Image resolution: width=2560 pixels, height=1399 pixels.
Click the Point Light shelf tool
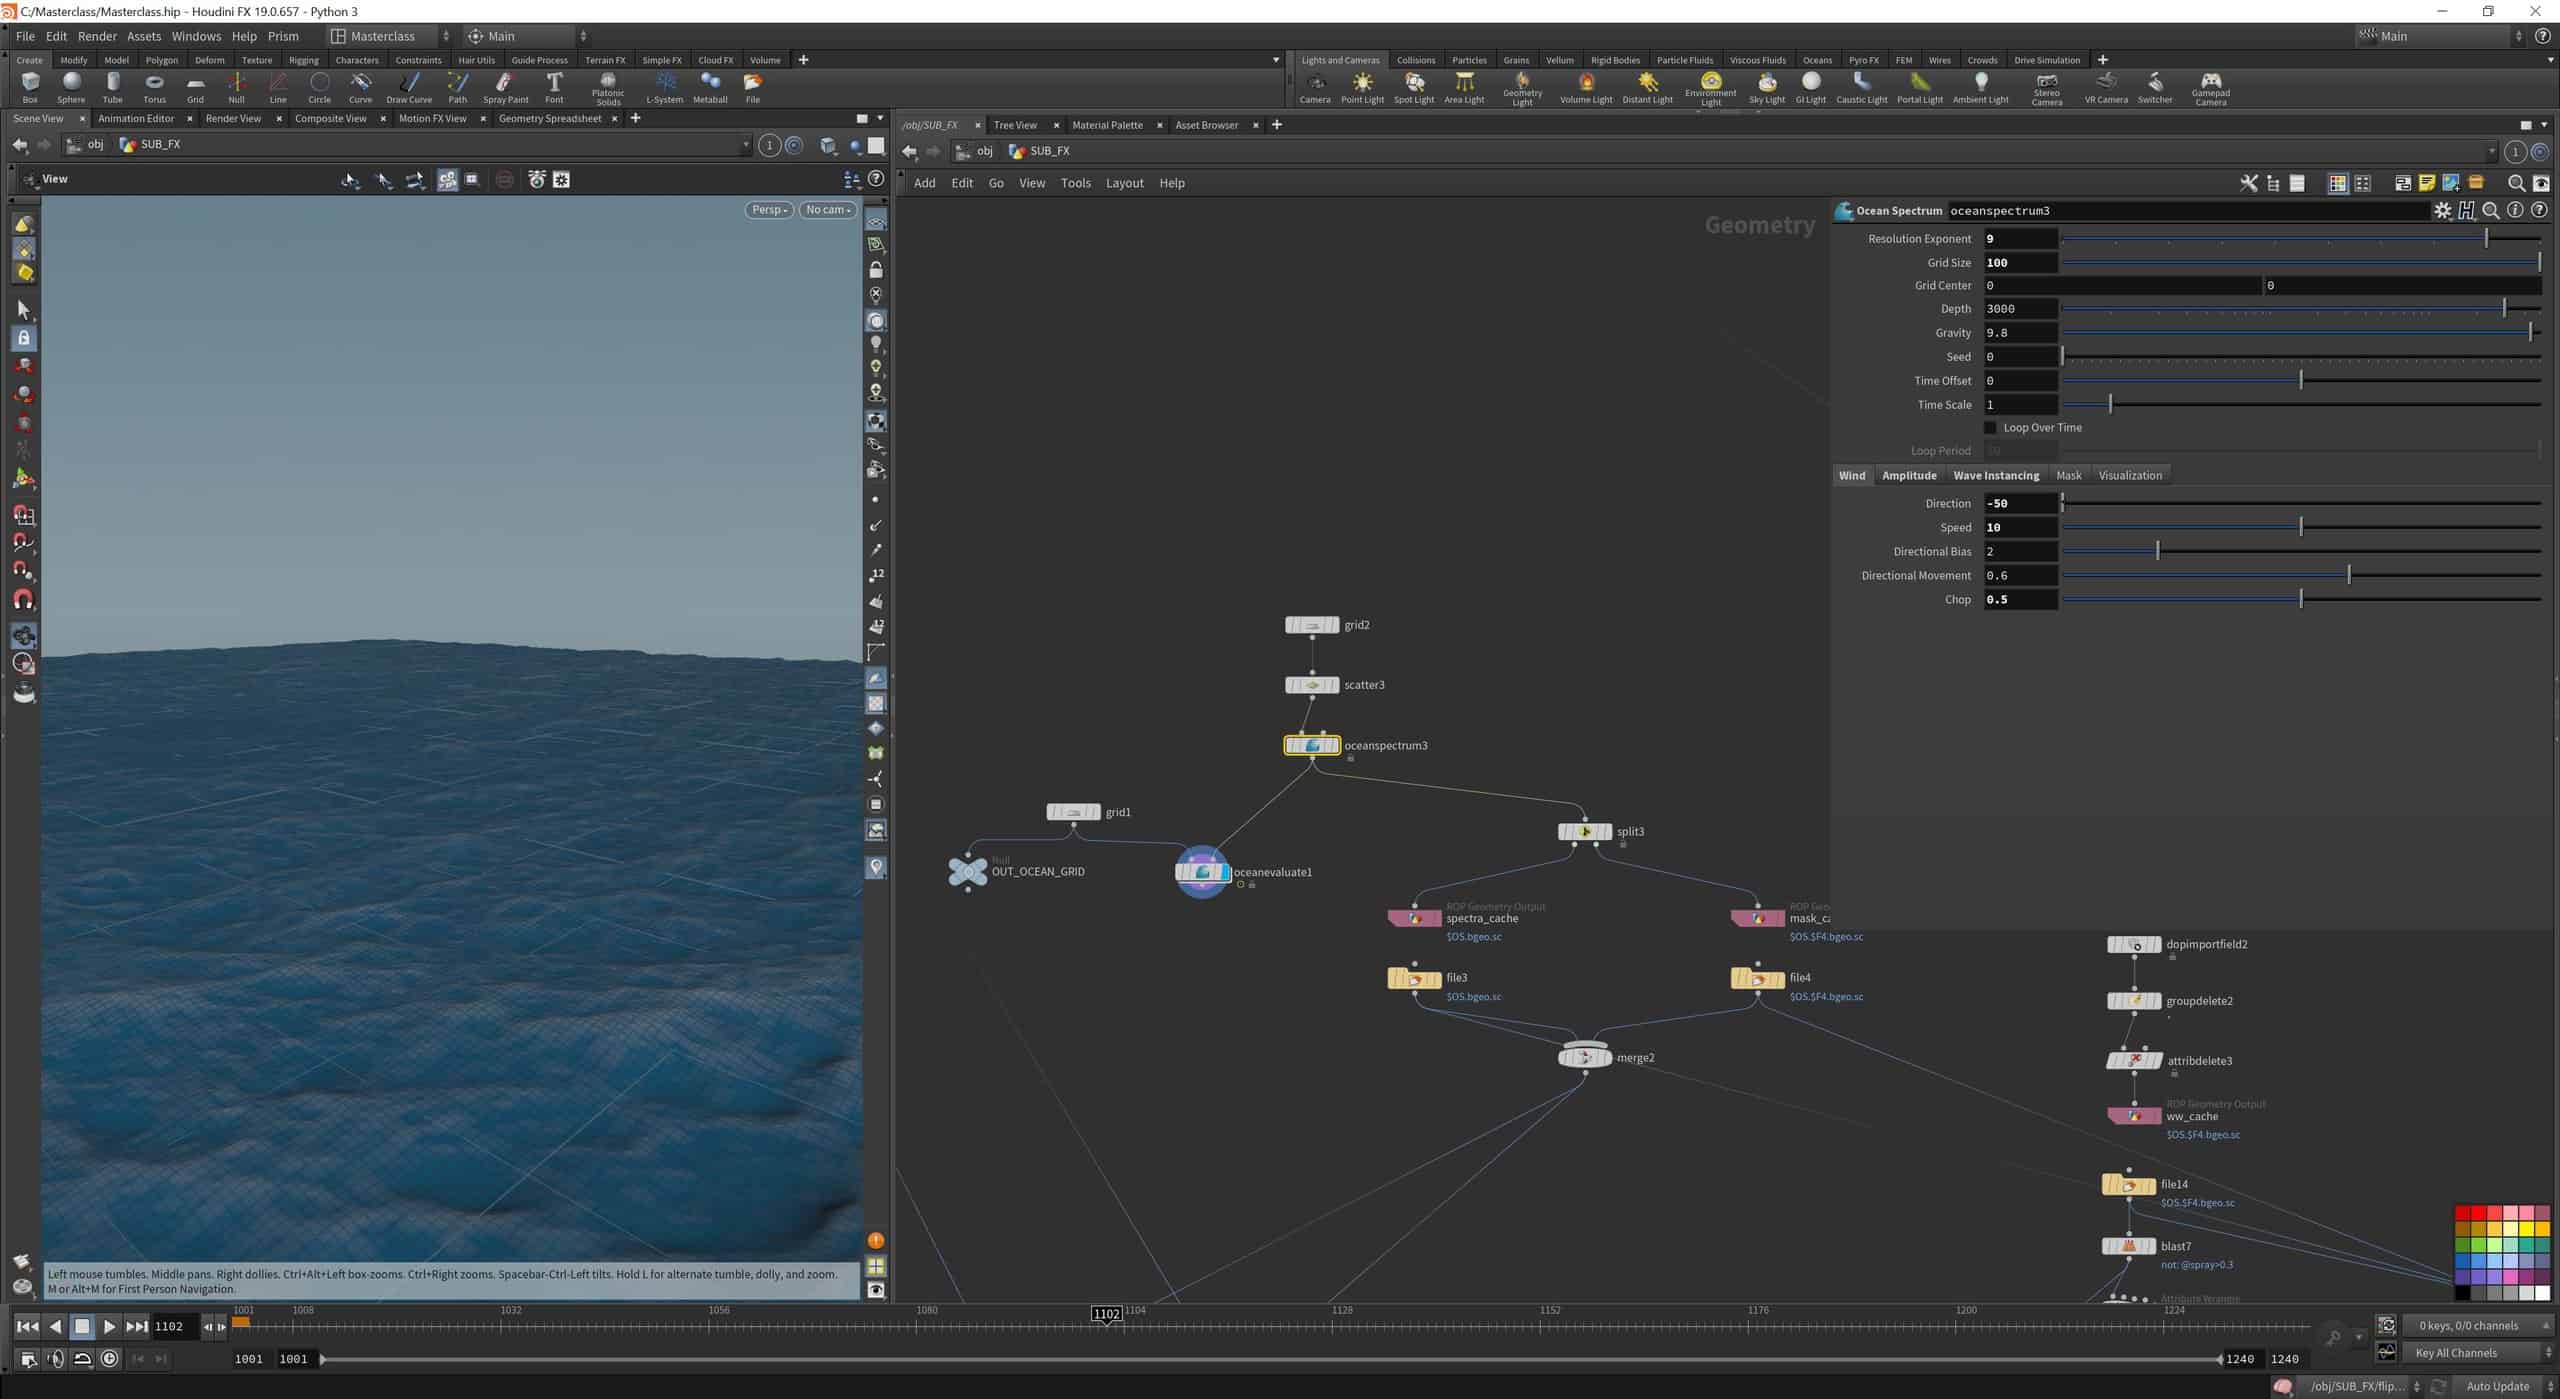point(1362,87)
